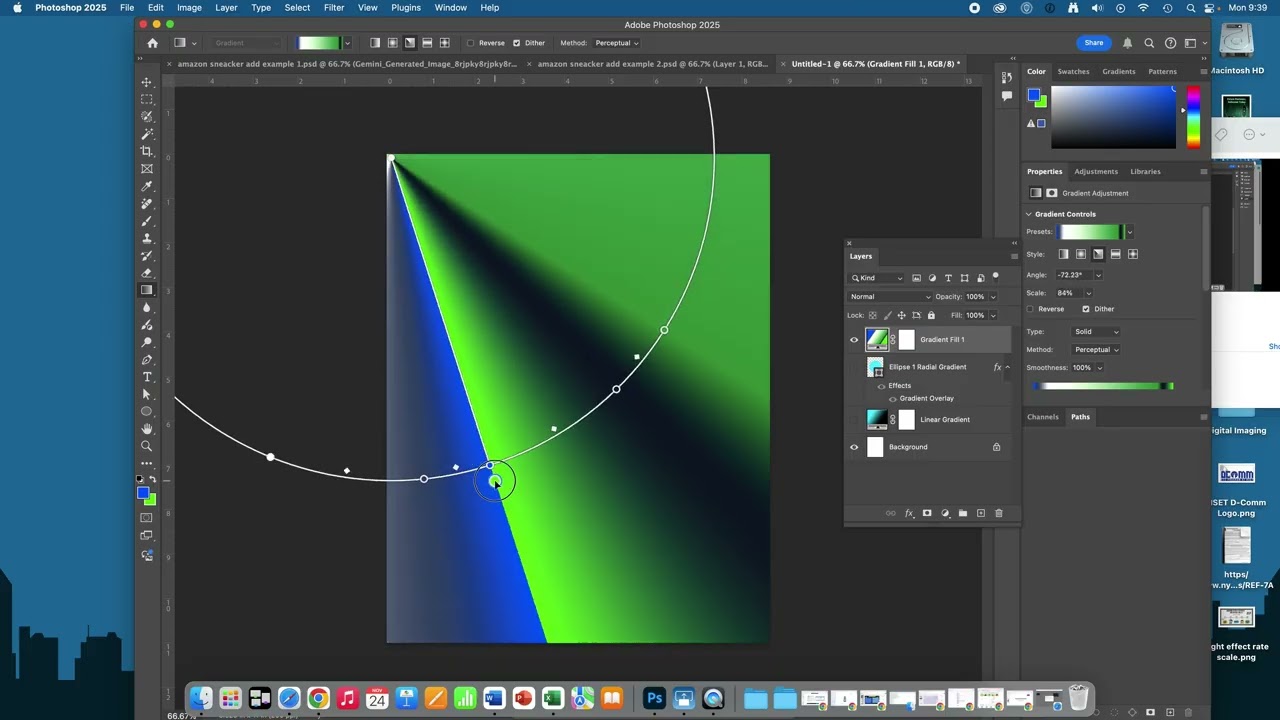Viewport: 1280px width, 720px height.
Task: Select the Brush tool
Action: coord(147,221)
